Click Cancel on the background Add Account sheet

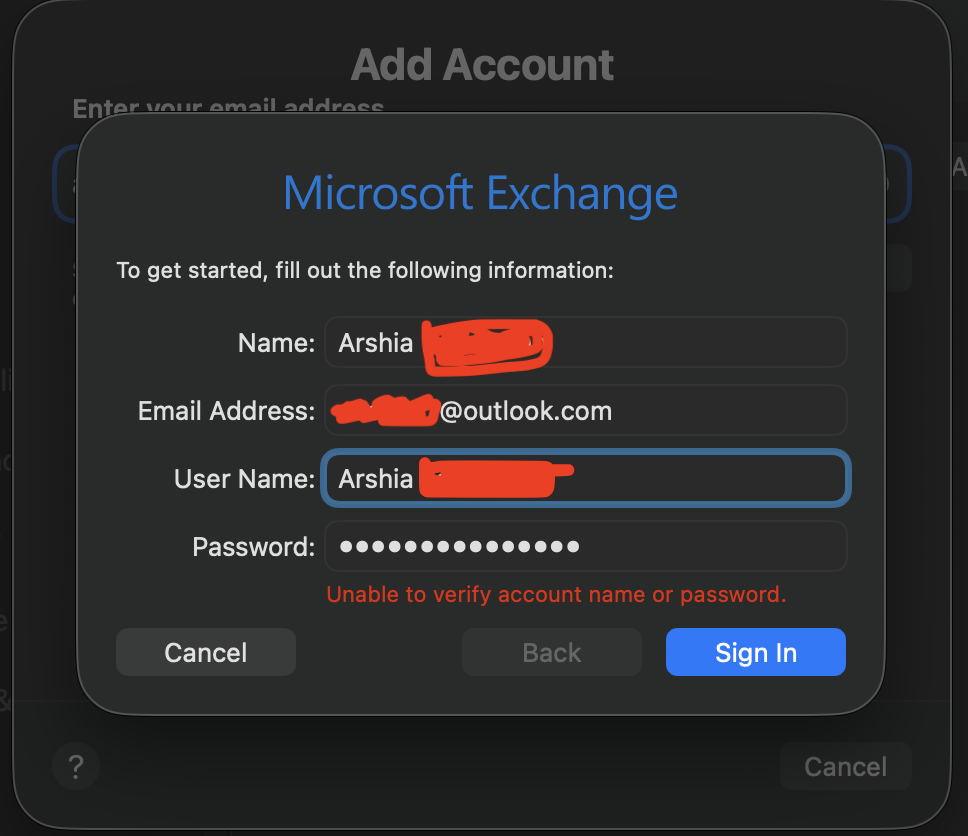coord(845,766)
